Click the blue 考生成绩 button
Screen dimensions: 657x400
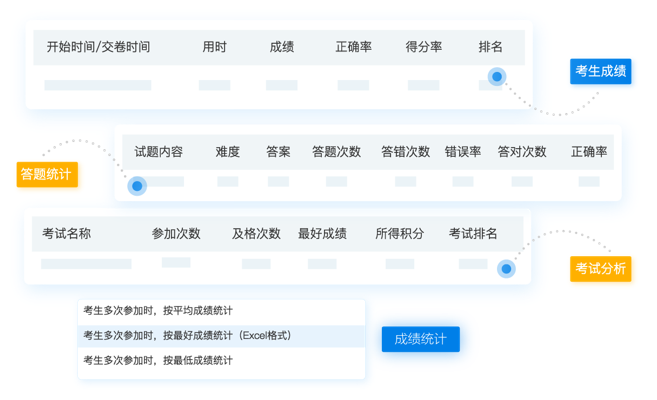[600, 71]
